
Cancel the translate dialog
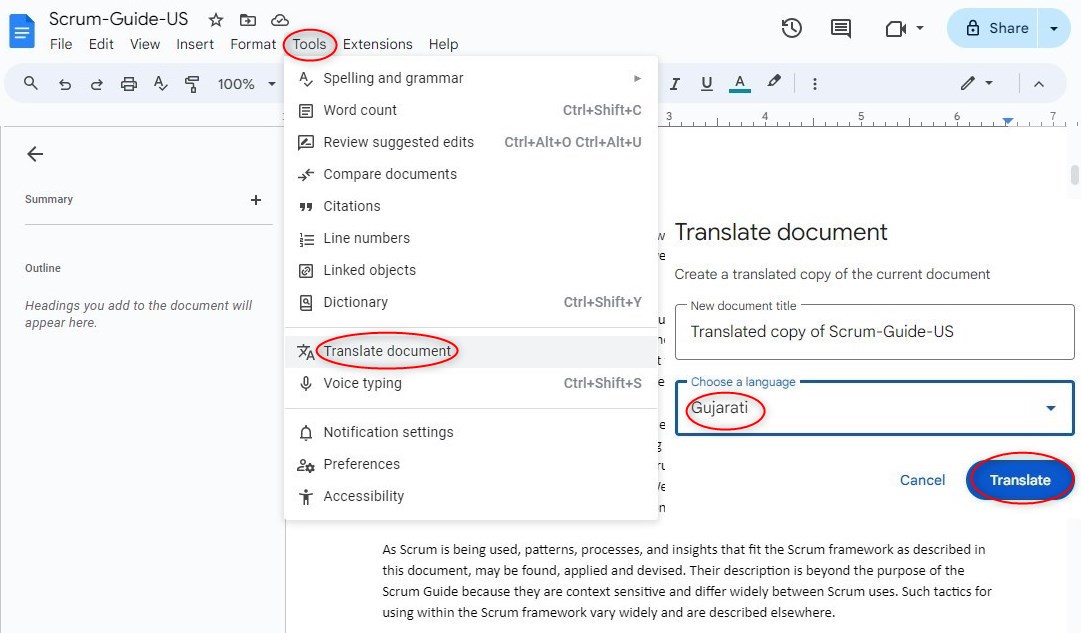922,480
